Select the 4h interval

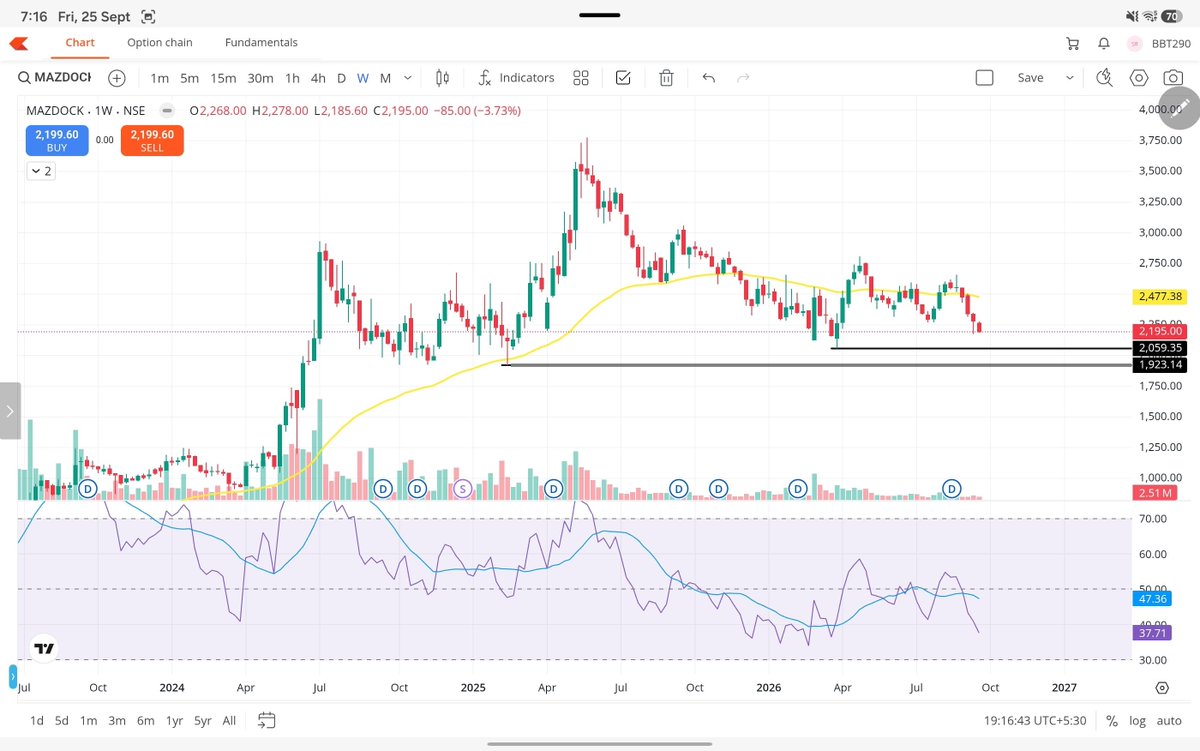(318, 78)
